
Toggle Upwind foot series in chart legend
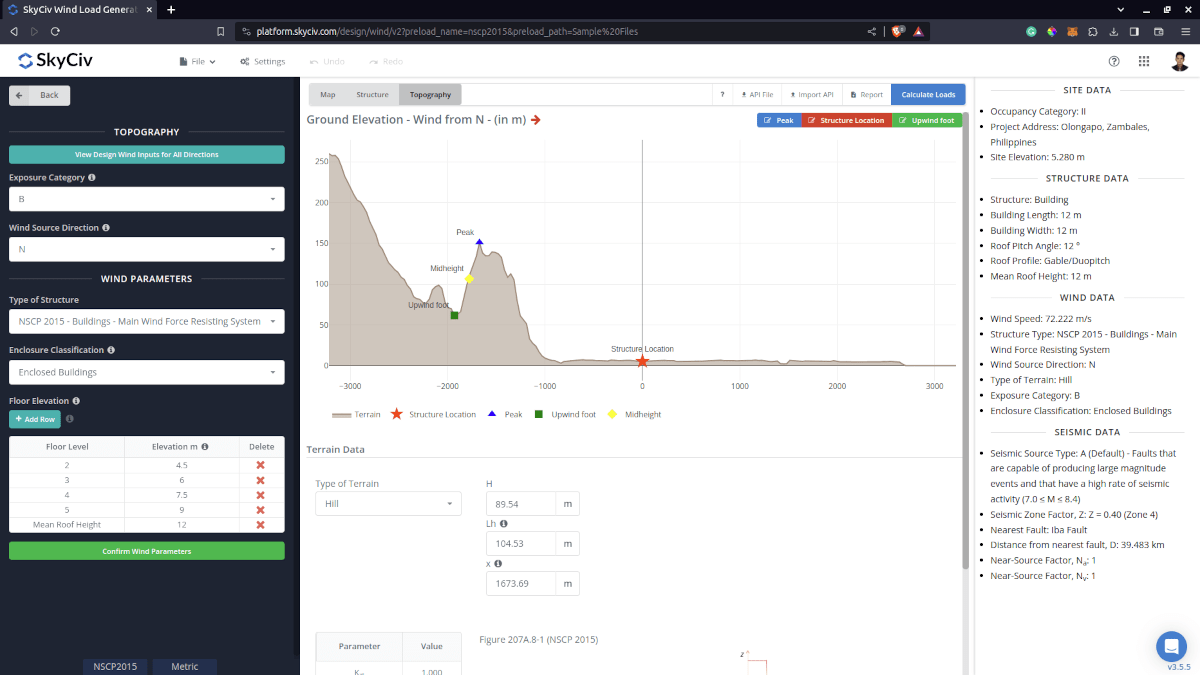[568, 414]
